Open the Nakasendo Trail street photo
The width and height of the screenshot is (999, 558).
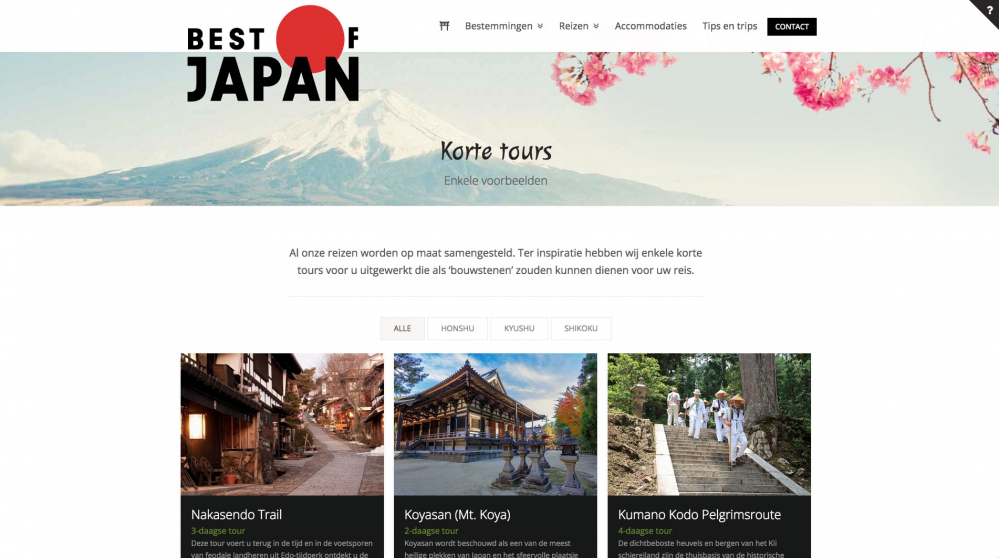click(x=282, y=424)
